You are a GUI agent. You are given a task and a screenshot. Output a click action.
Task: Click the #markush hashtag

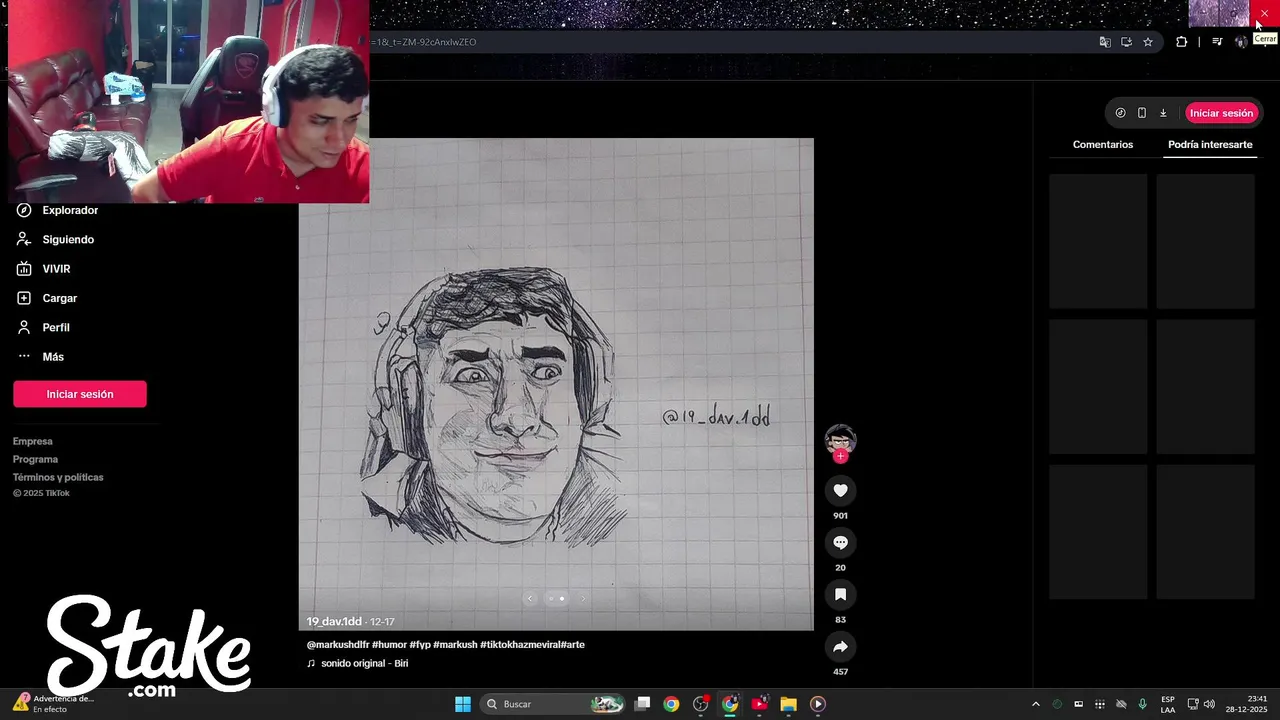(x=455, y=645)
